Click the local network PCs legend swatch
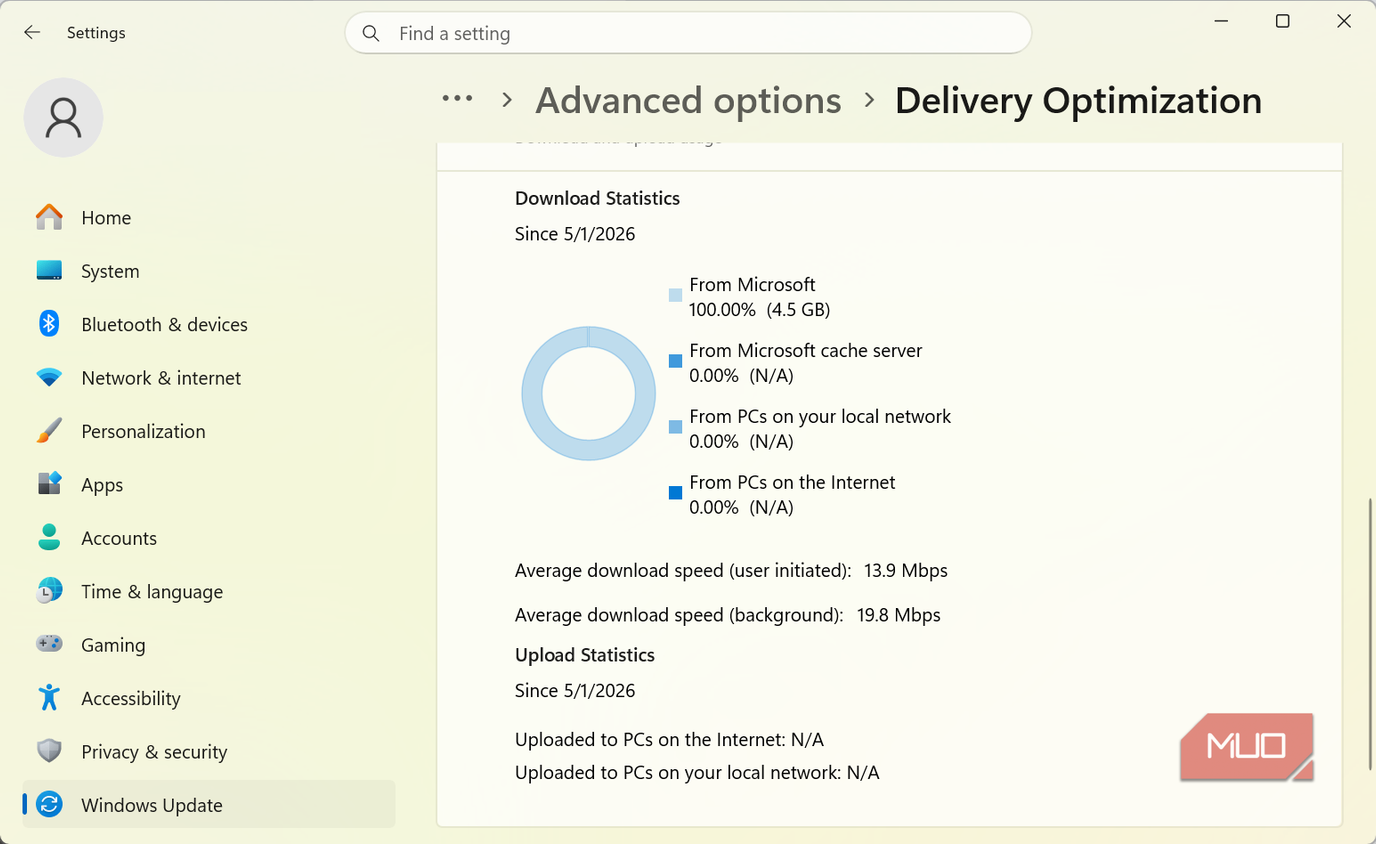1376x844 pixels. [x=676, y=427]
